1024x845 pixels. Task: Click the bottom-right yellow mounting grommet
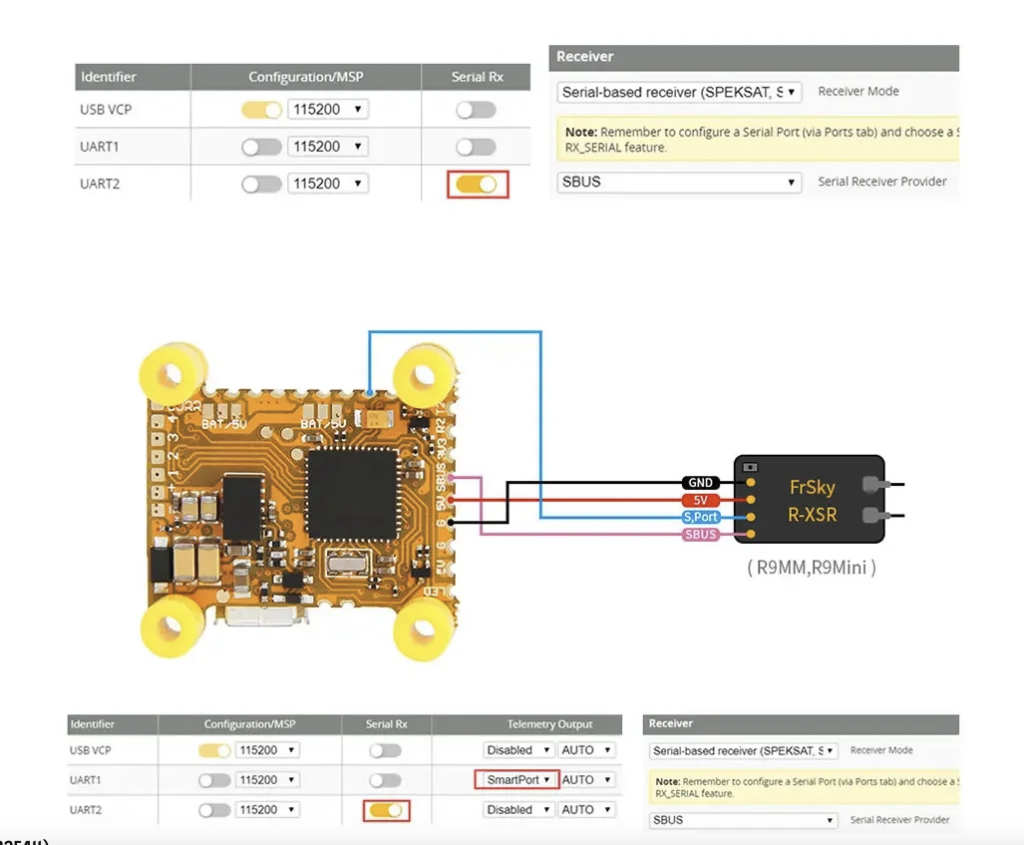tap(425, 627)
